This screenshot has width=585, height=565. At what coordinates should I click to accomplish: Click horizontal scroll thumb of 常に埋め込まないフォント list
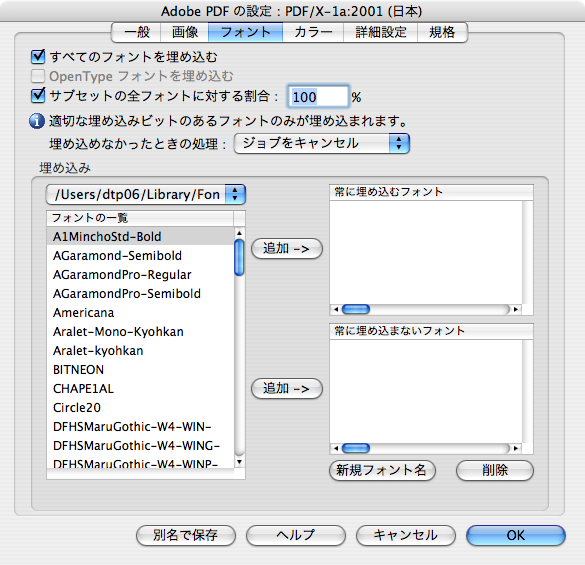pyautogui.click(x=356, y=448)
